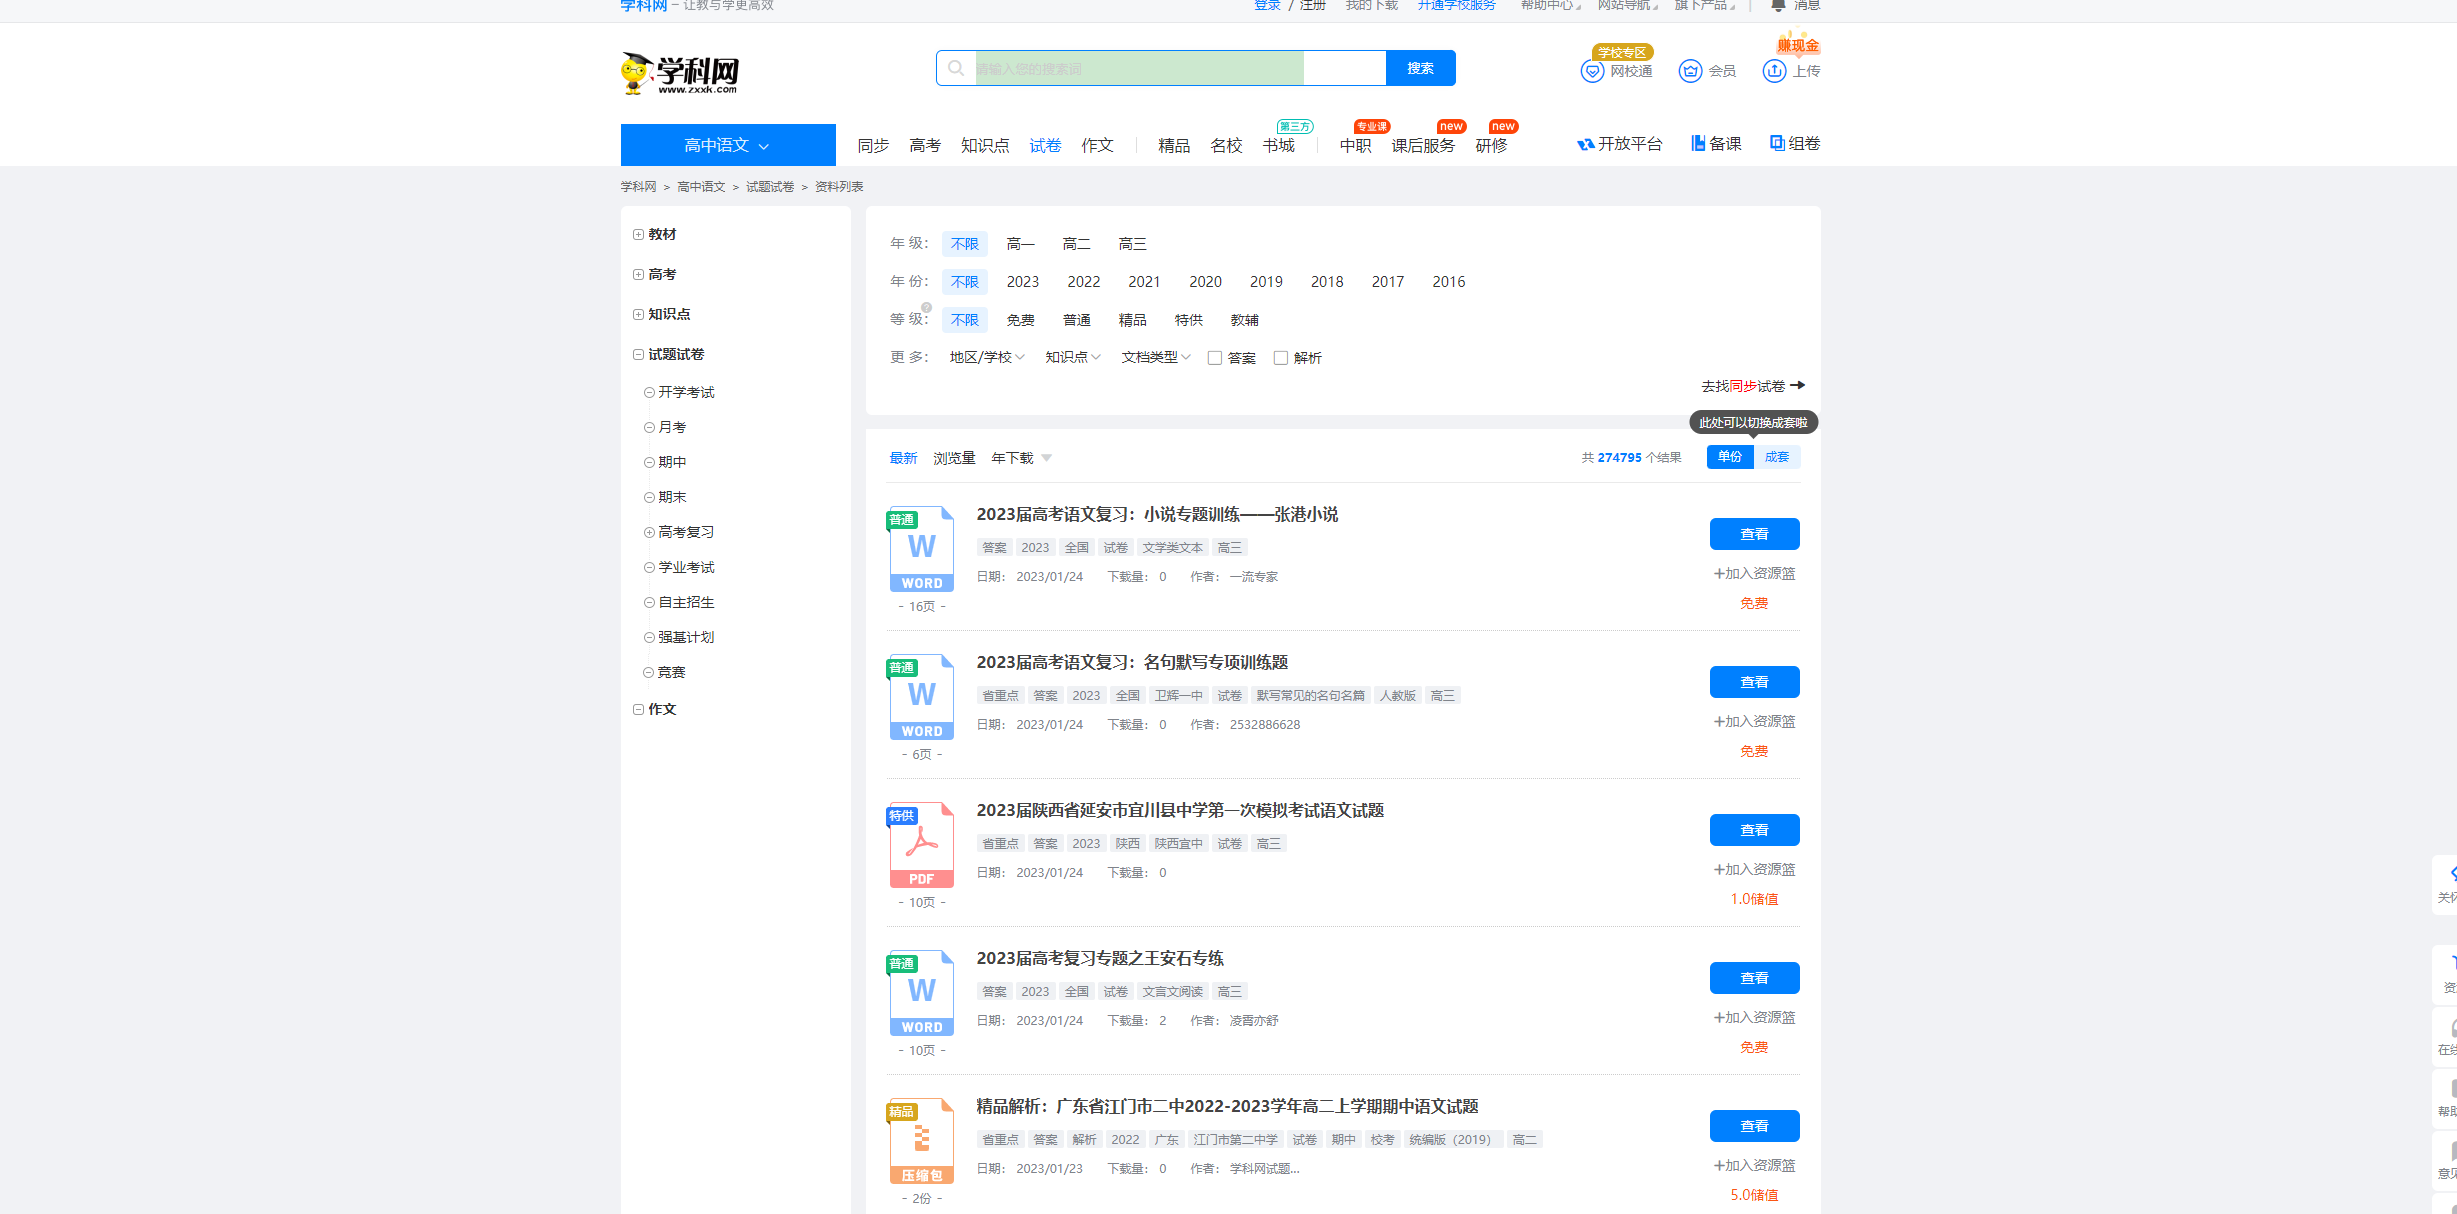Expand sidebar 知识点 tree node

pos(638,314)
